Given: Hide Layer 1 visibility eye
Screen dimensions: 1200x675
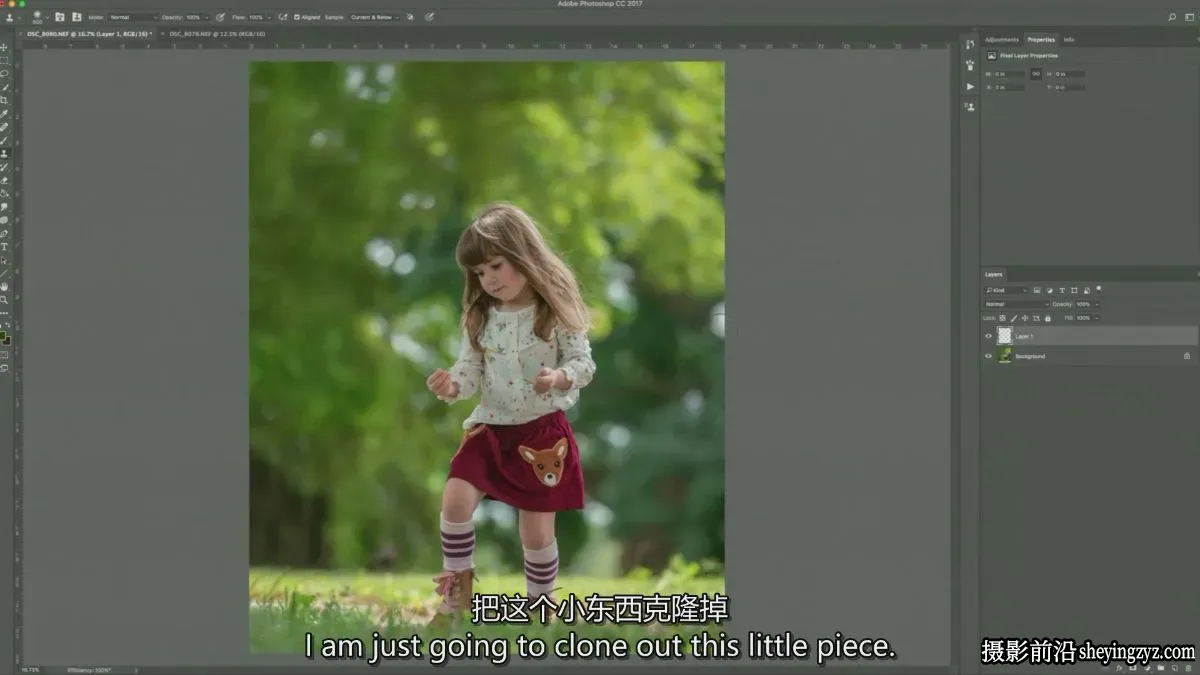Looking at the screenshot, I should pyautogui.click(x=989, y=336).
